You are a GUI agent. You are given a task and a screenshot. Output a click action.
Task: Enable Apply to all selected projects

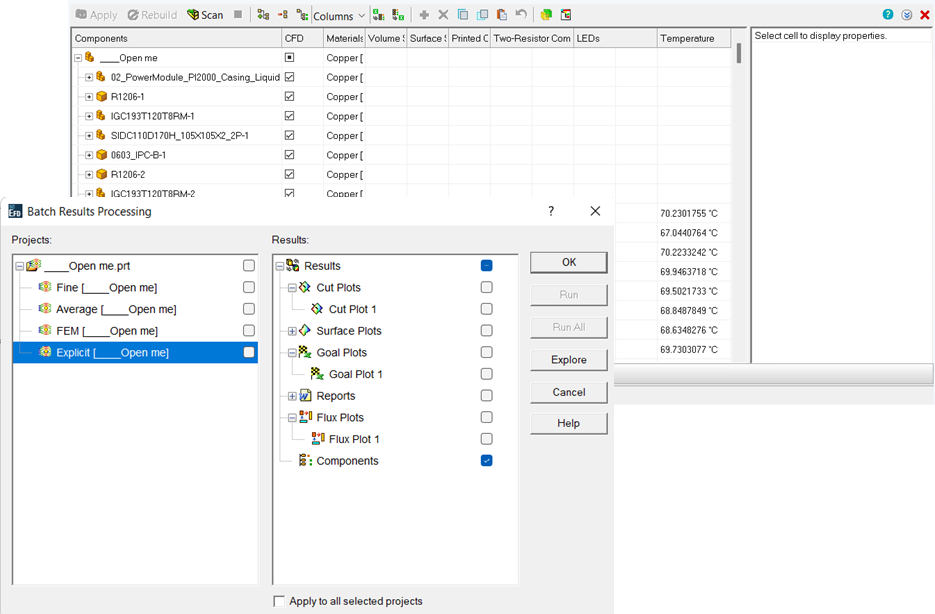[278, 601]
